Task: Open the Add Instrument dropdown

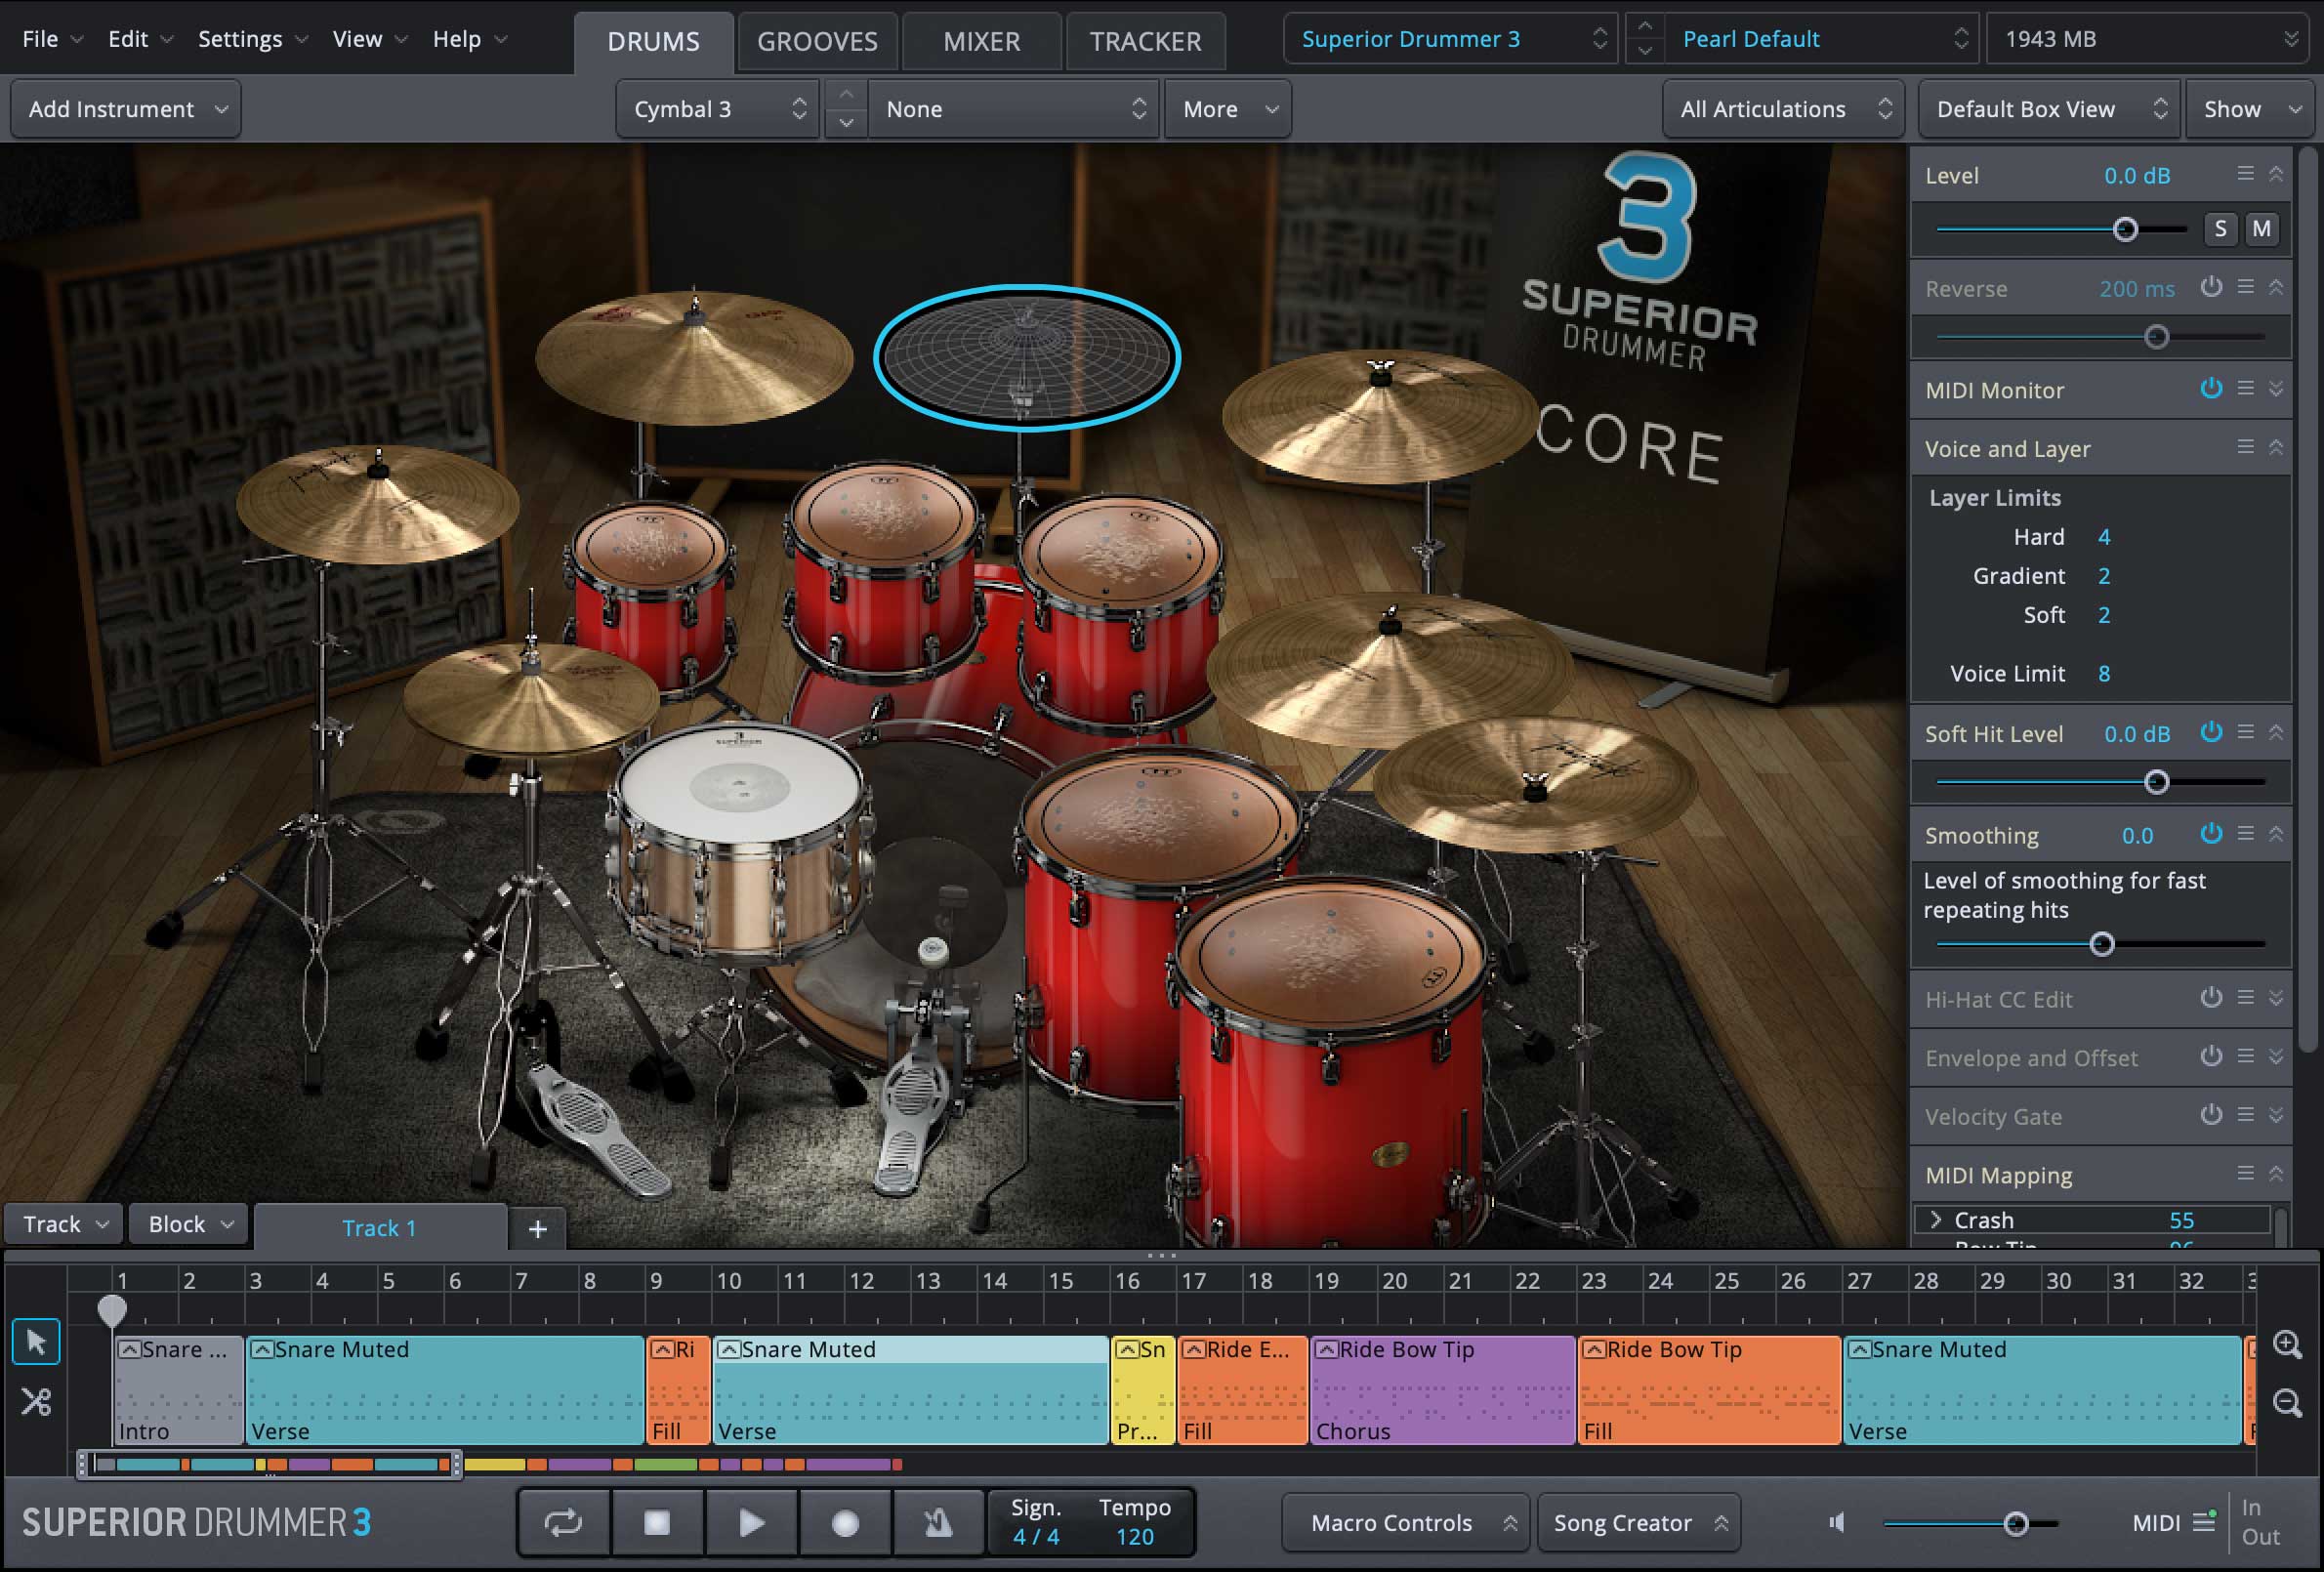Action: pyautogui.click(x=126, y=109)
